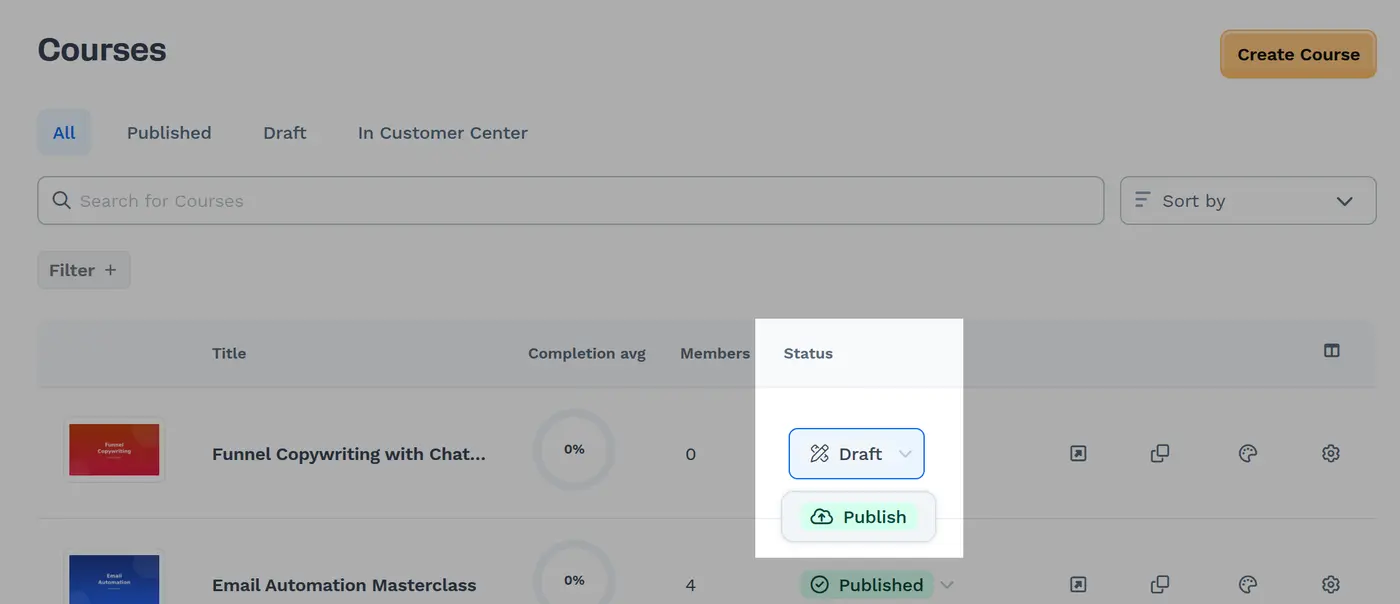This screenshot has width=1400, height=604.
Task: Click the search magnifier icon
Action: (x=62, y=200)
